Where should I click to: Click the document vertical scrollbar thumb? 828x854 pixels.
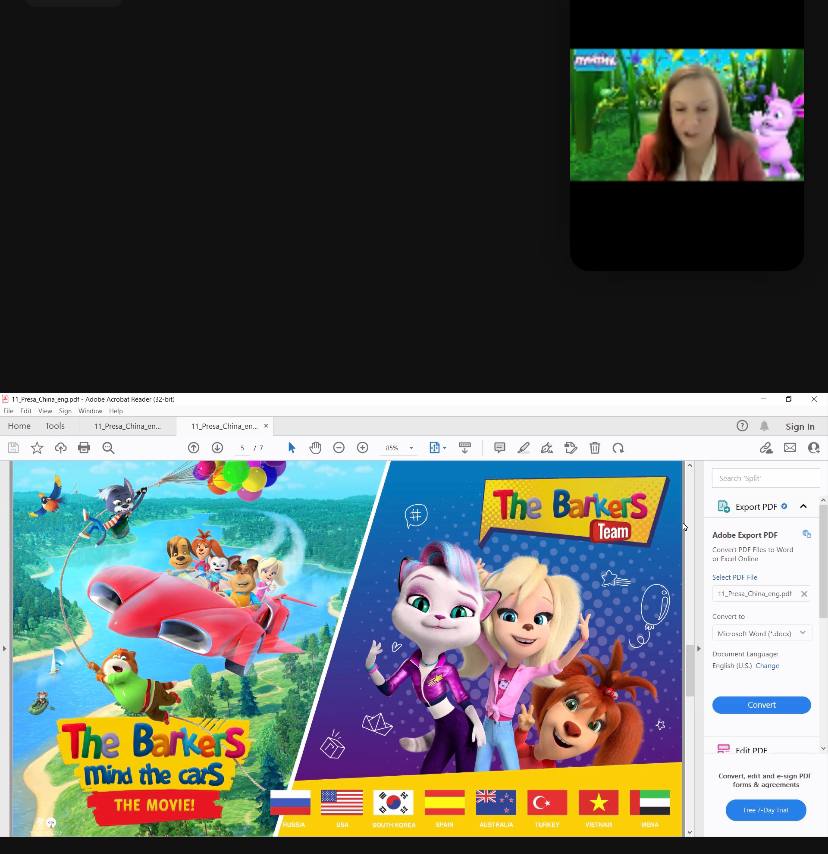[x=690, y=669]
